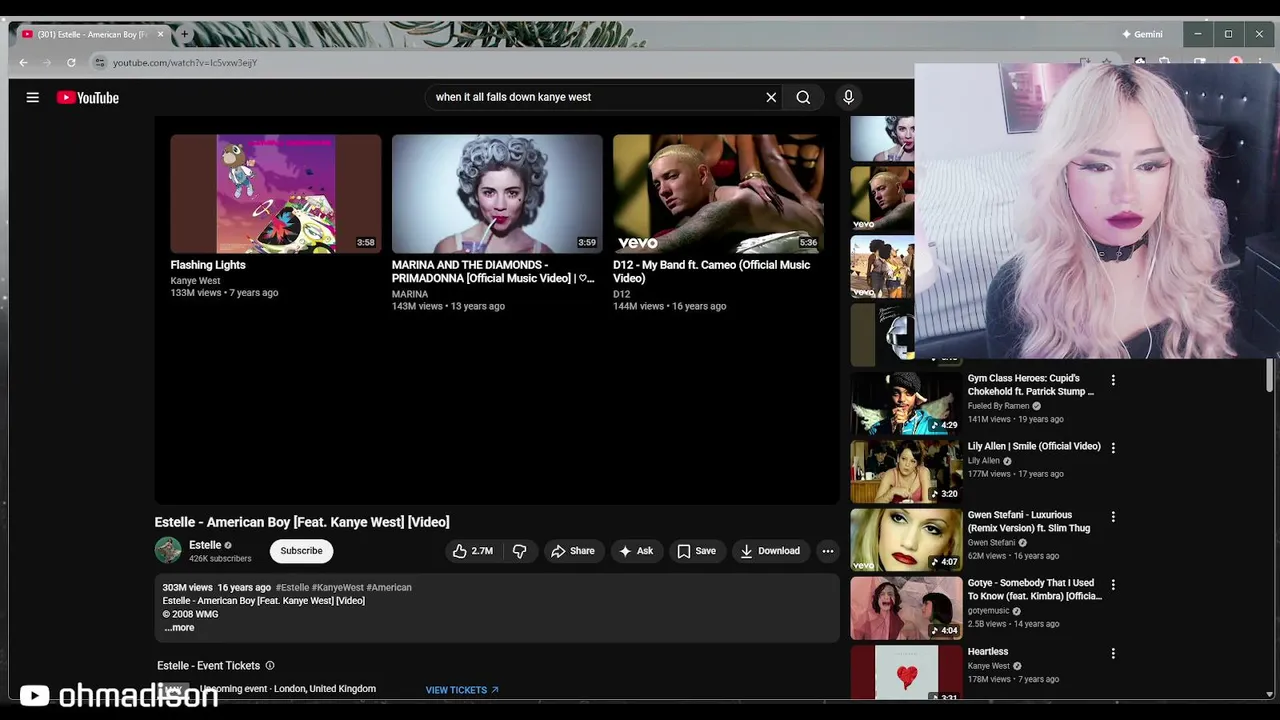Screen dimensions: 1280x720
Task: Click the info icon next to Event Tickets
Action: [x=269, y=666]
